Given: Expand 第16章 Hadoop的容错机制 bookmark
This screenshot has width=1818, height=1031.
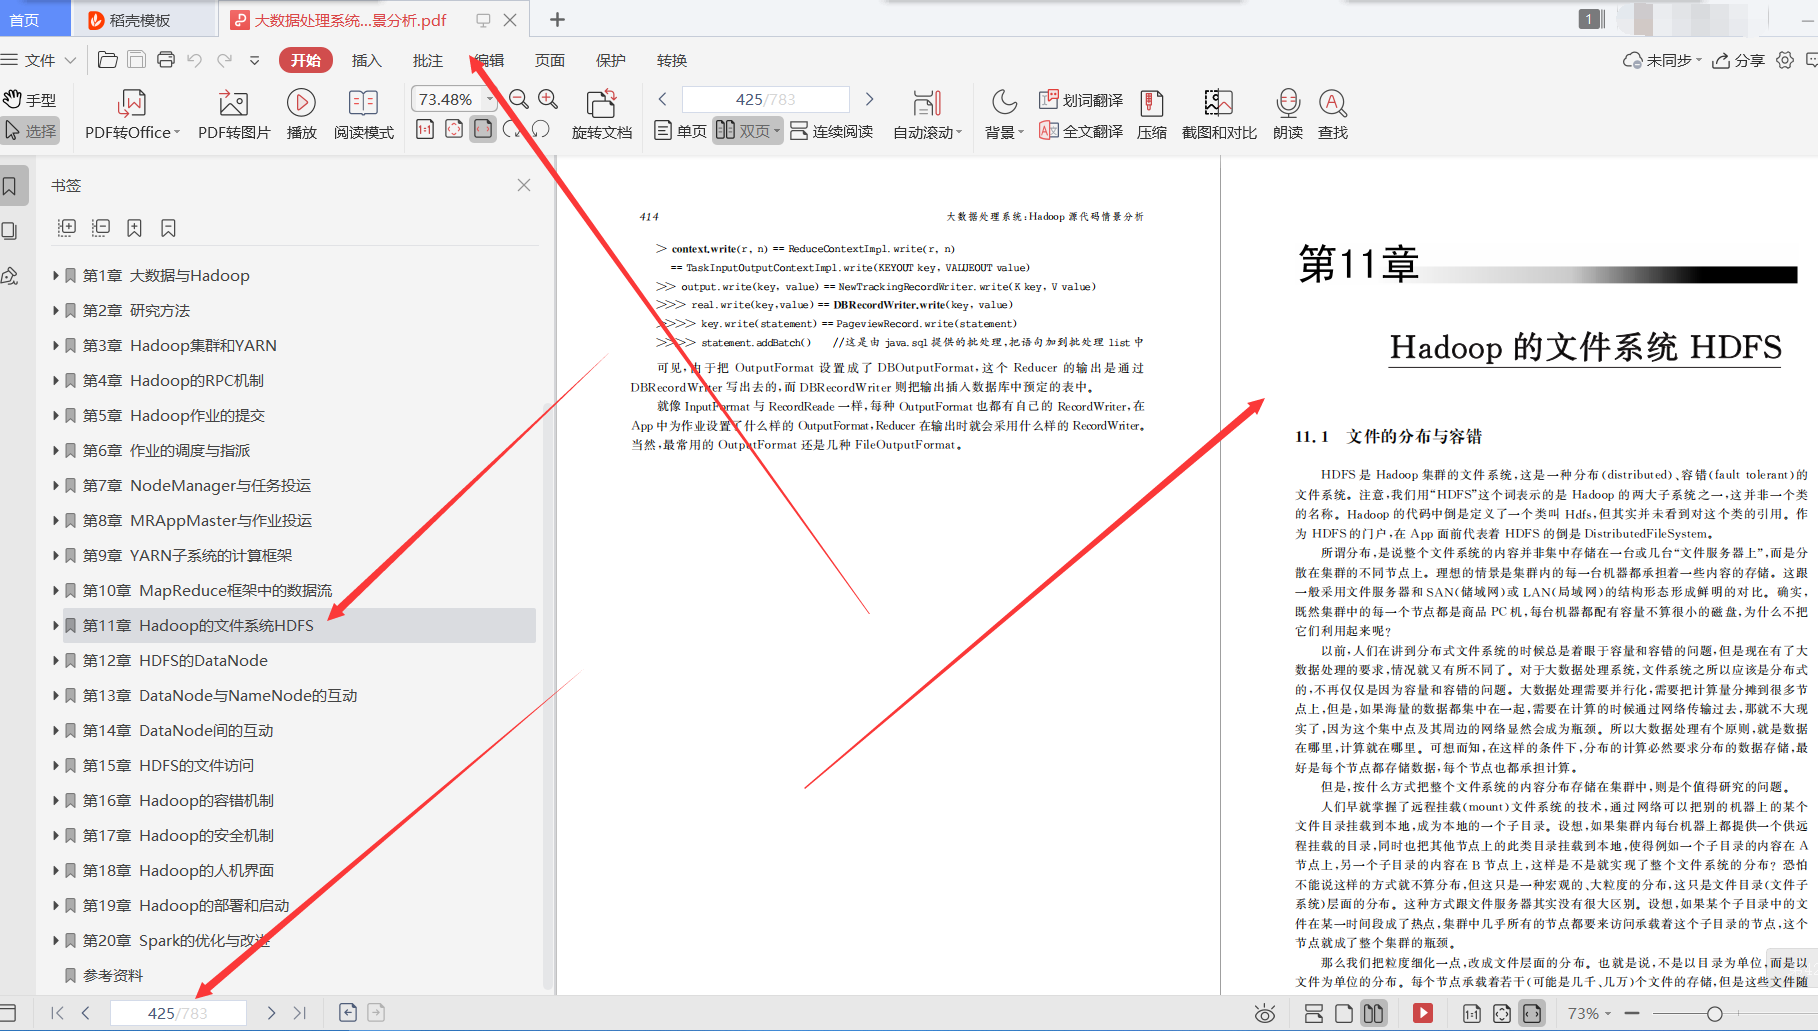Looking at the screenshot, I should [x=56, y=800].
